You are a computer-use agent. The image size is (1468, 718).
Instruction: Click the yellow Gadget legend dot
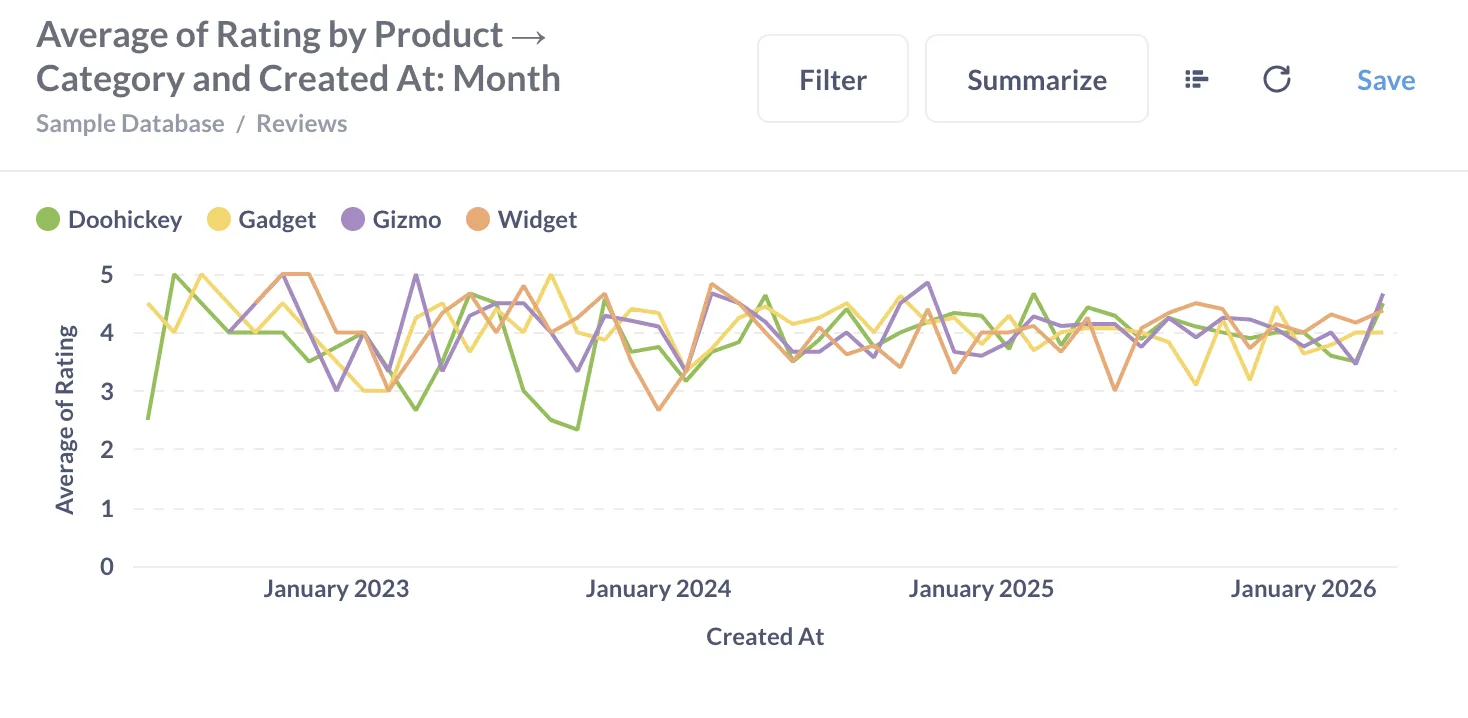(218, 219)
